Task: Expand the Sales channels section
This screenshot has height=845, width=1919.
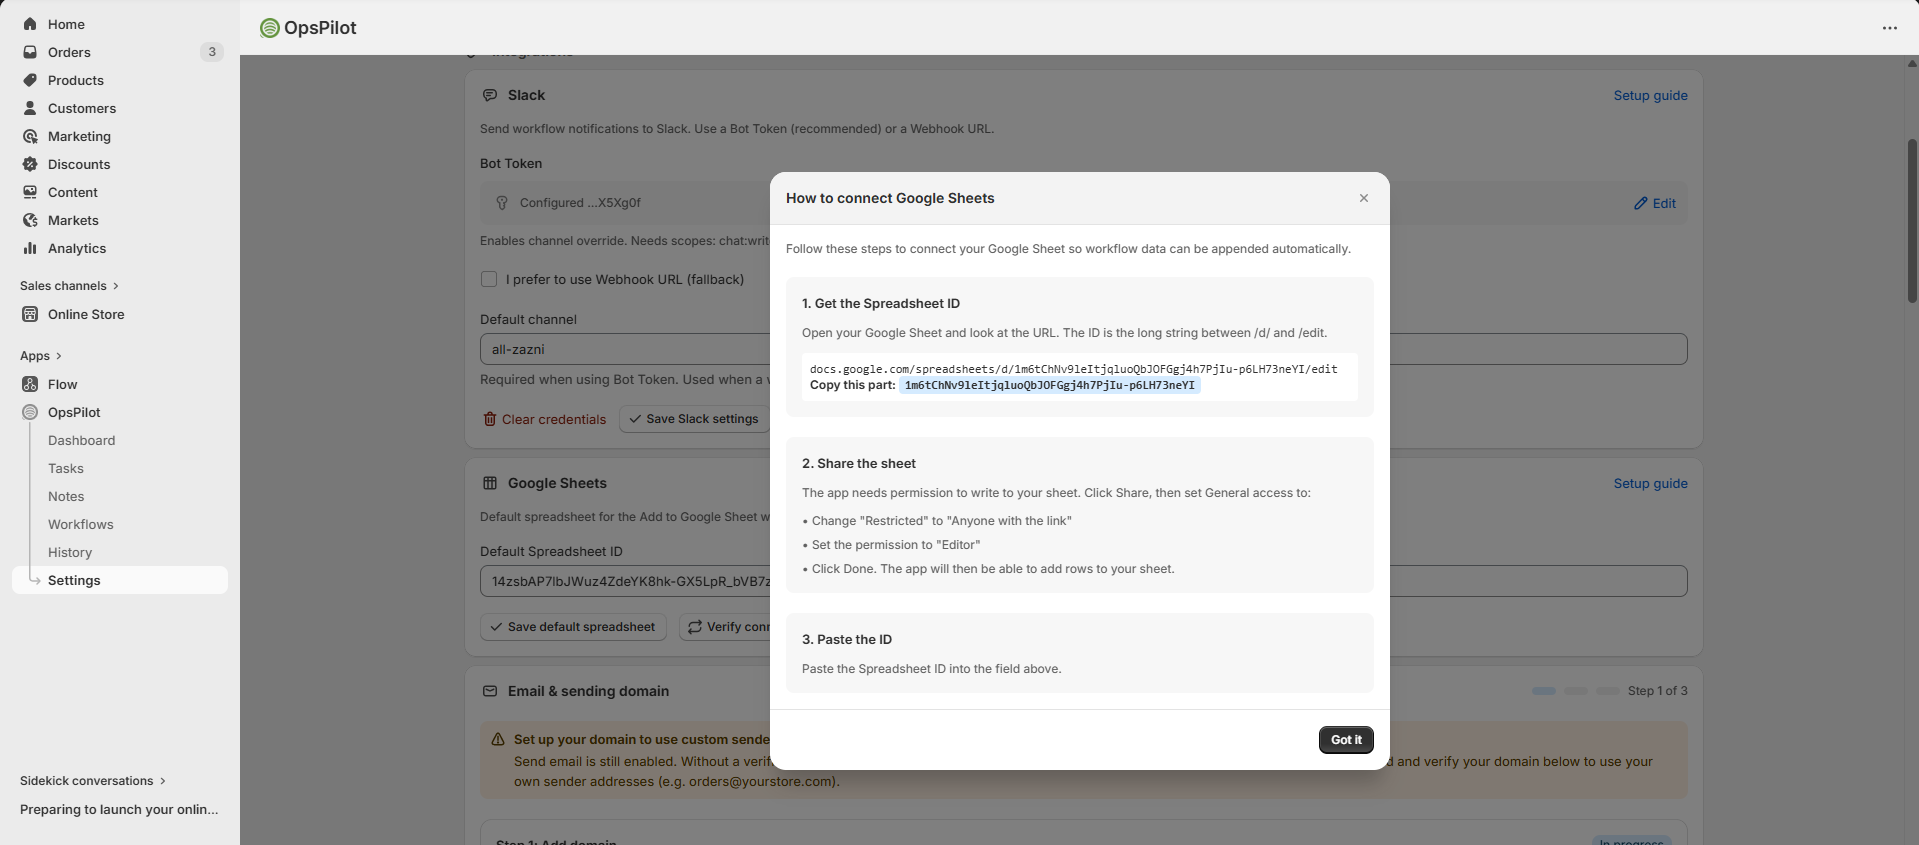Action: 116,286
